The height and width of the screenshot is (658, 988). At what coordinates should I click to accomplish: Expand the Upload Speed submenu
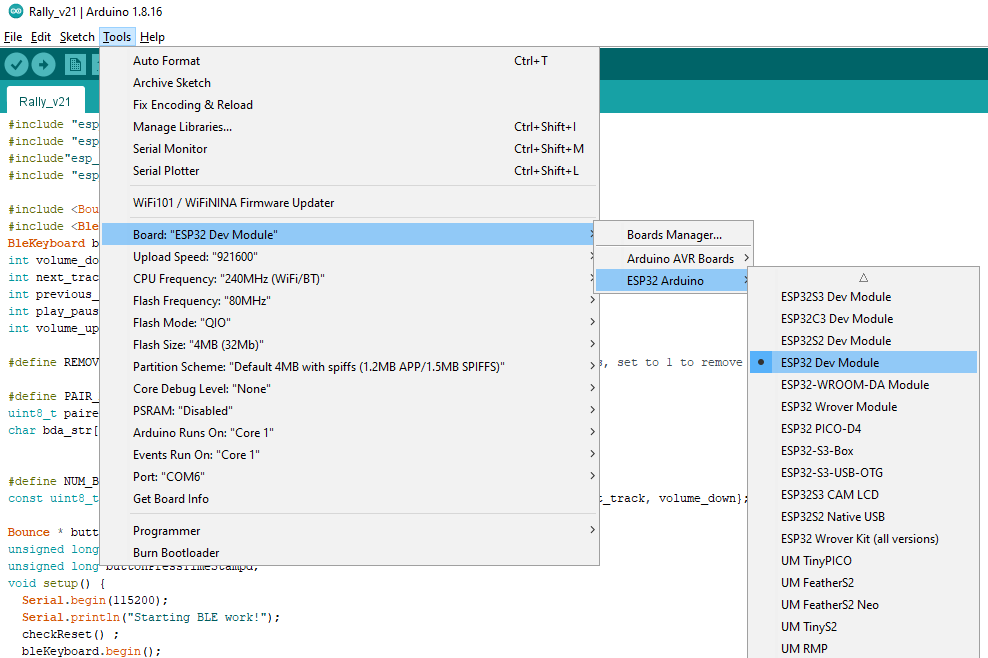(x=350, y=257)
